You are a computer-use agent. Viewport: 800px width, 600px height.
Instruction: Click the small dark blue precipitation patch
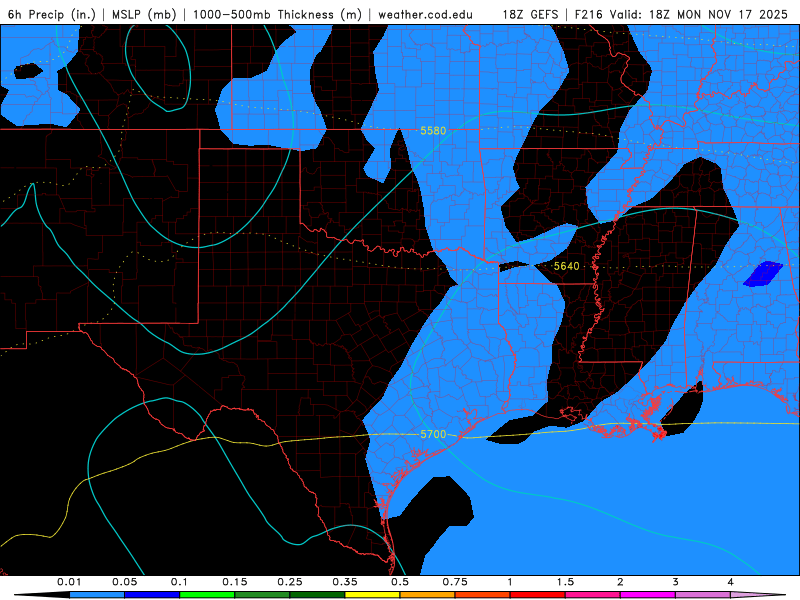(763, 274)
